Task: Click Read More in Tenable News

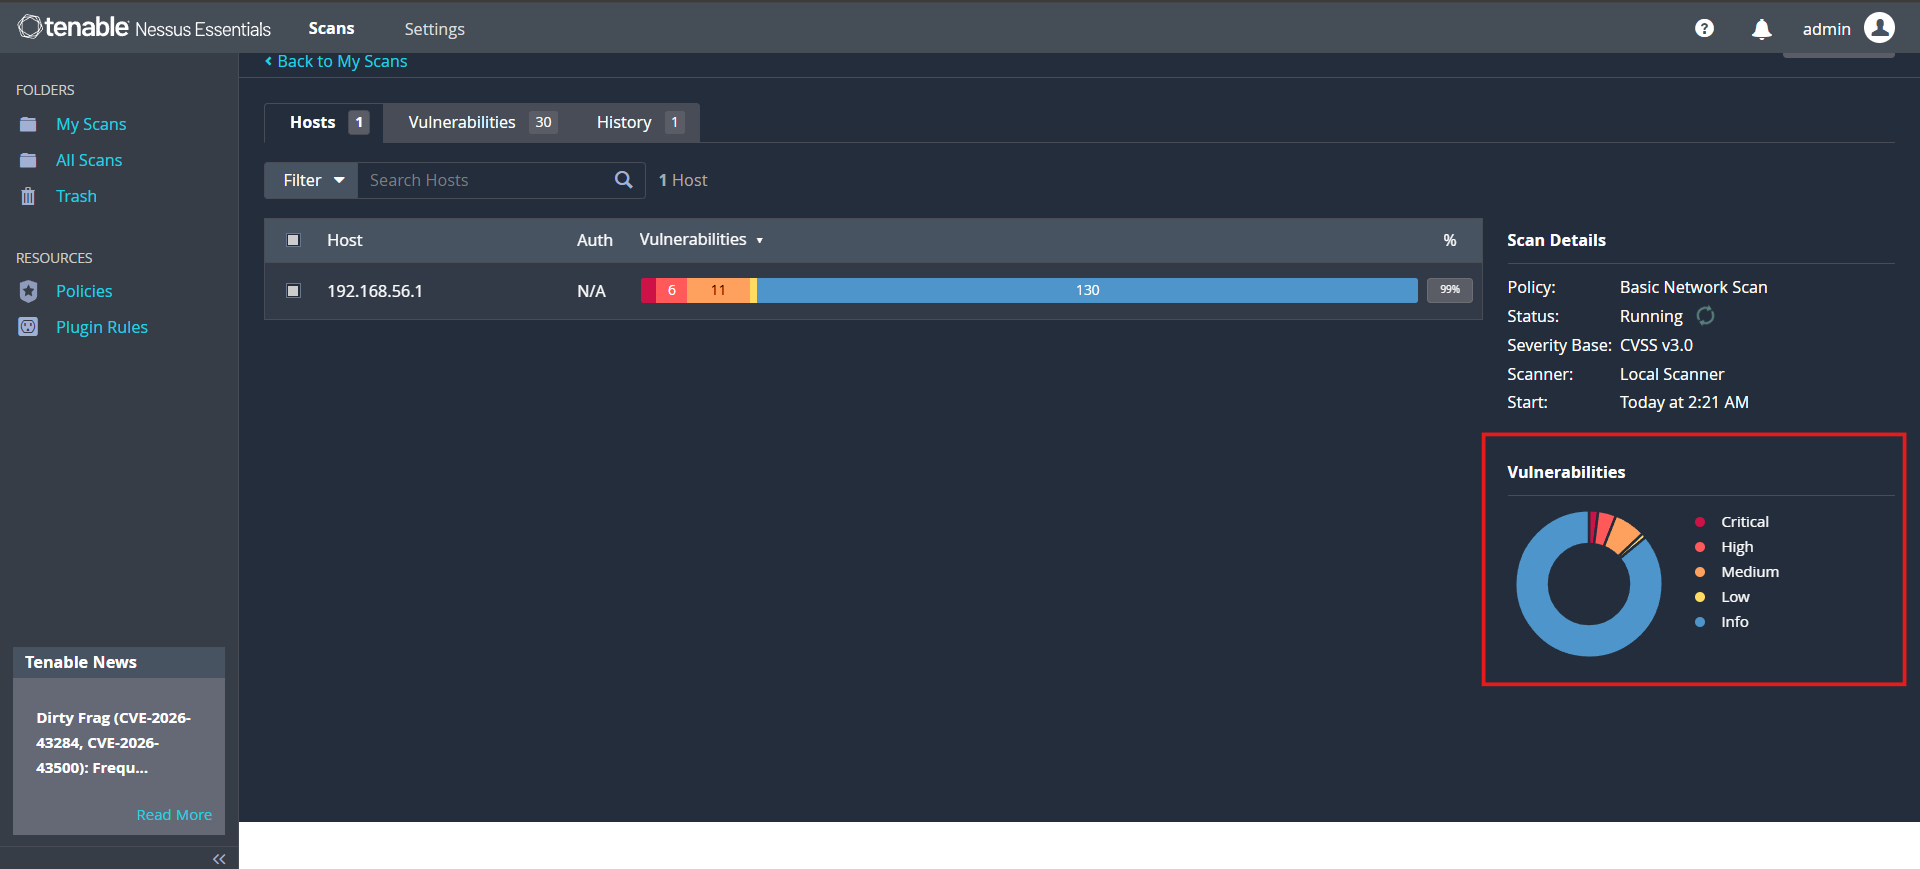Action: pos(174,815)
